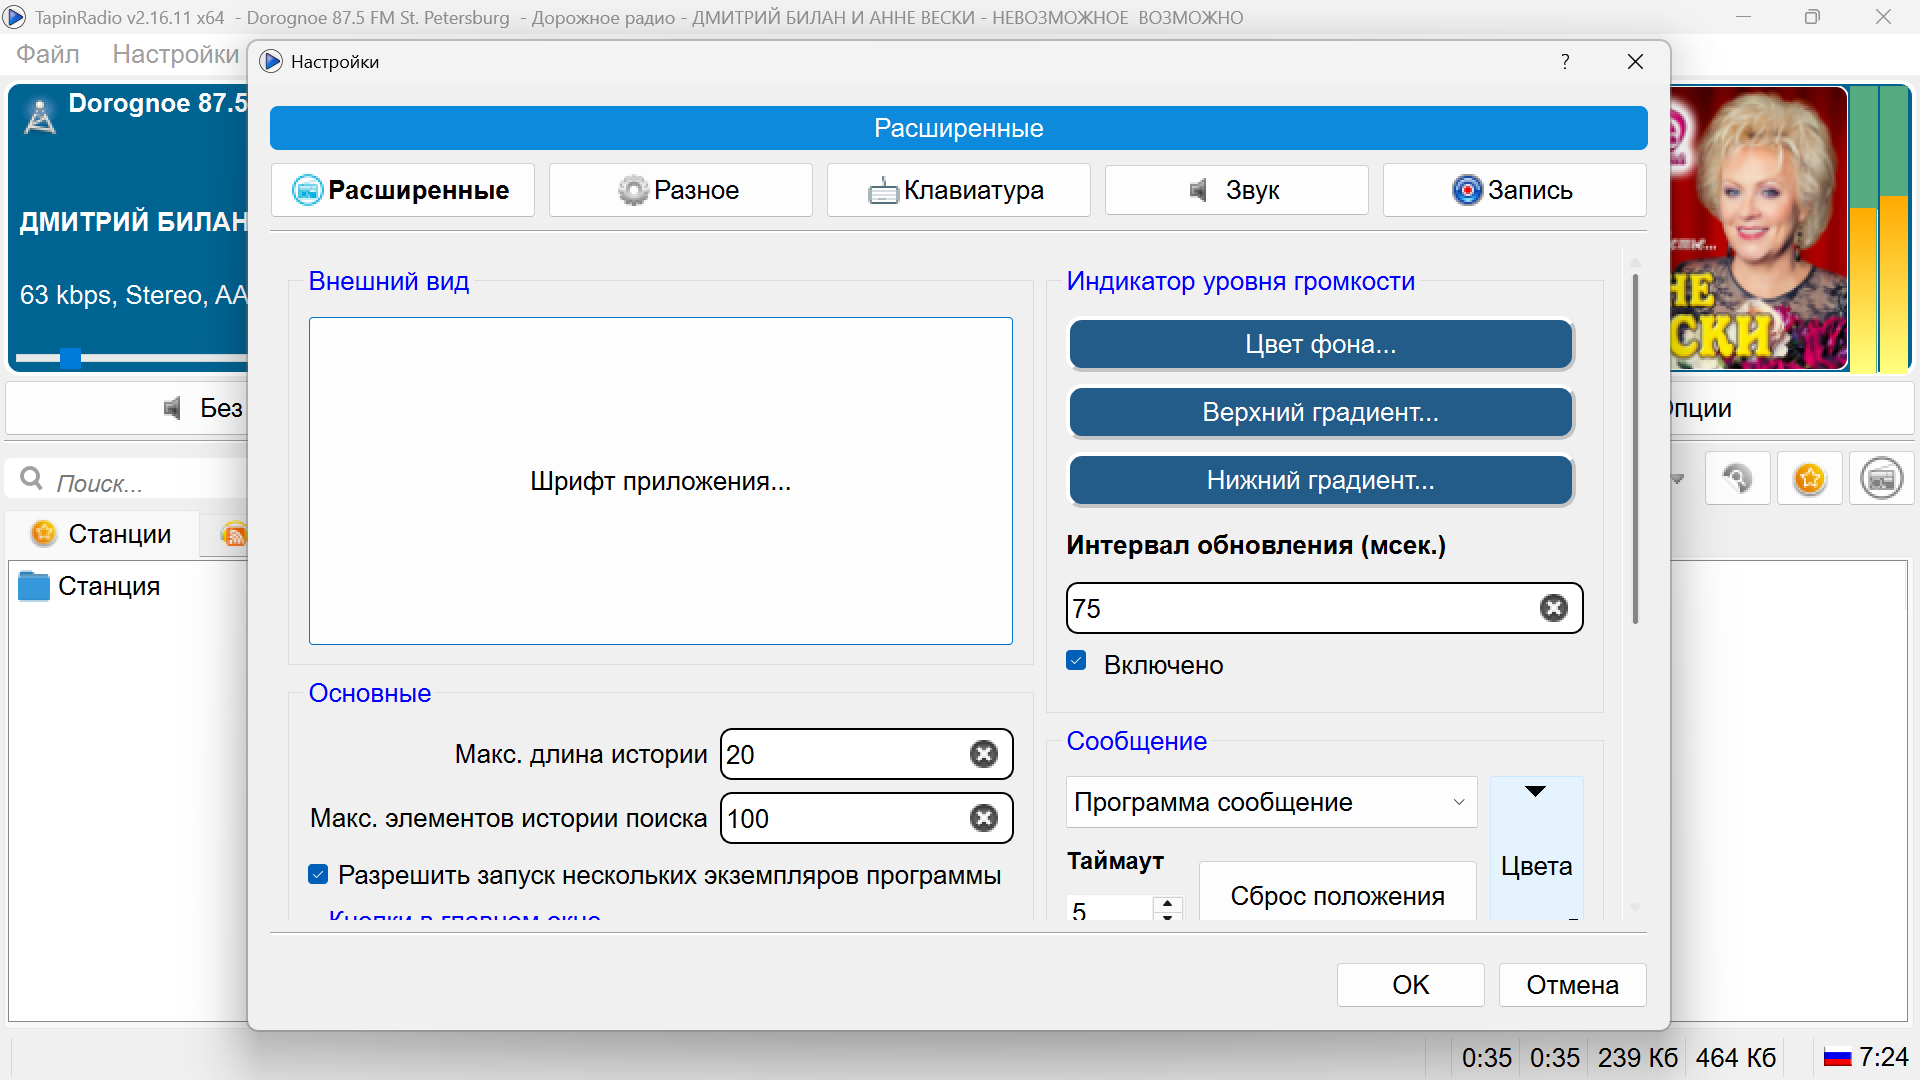Clear the Макс. длина истории field
1920x1080 pixels.
point(984,754)
